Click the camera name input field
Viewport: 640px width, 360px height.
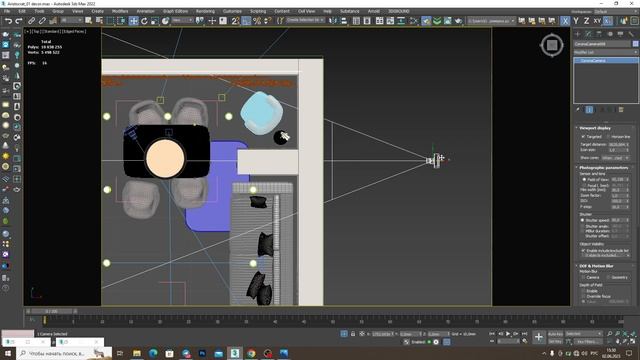pos(602,44)
